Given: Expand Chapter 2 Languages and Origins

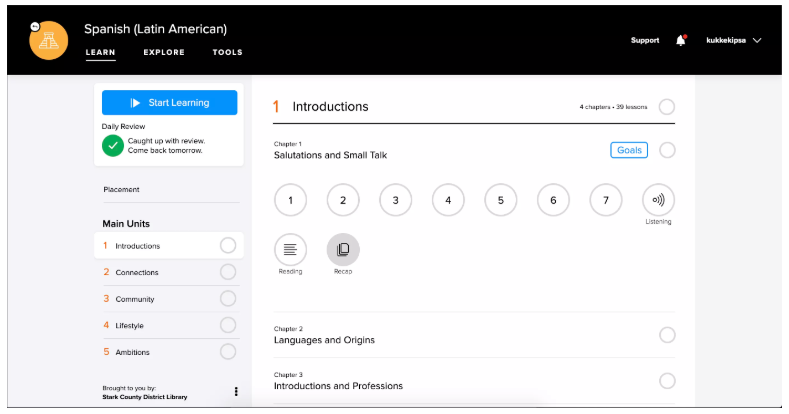Looking at the screenshot, I should click(324, 340).
